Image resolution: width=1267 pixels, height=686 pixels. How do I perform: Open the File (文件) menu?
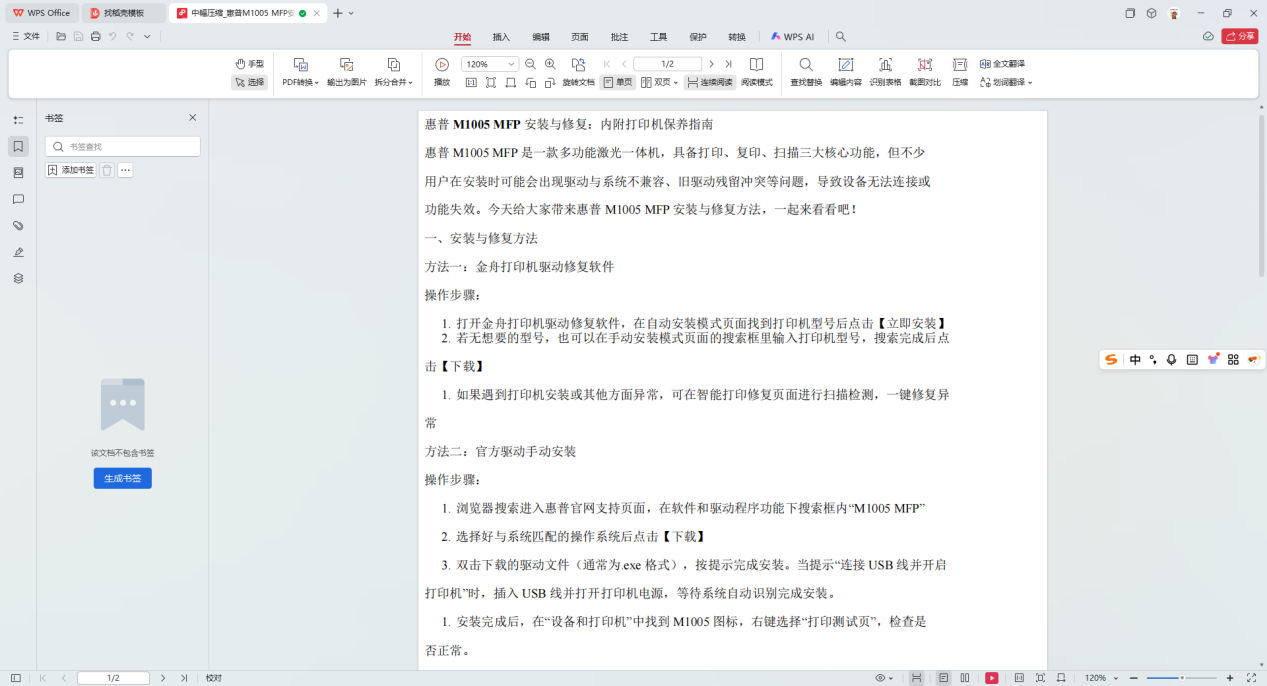pyautogui.click(x=26, y=36)
